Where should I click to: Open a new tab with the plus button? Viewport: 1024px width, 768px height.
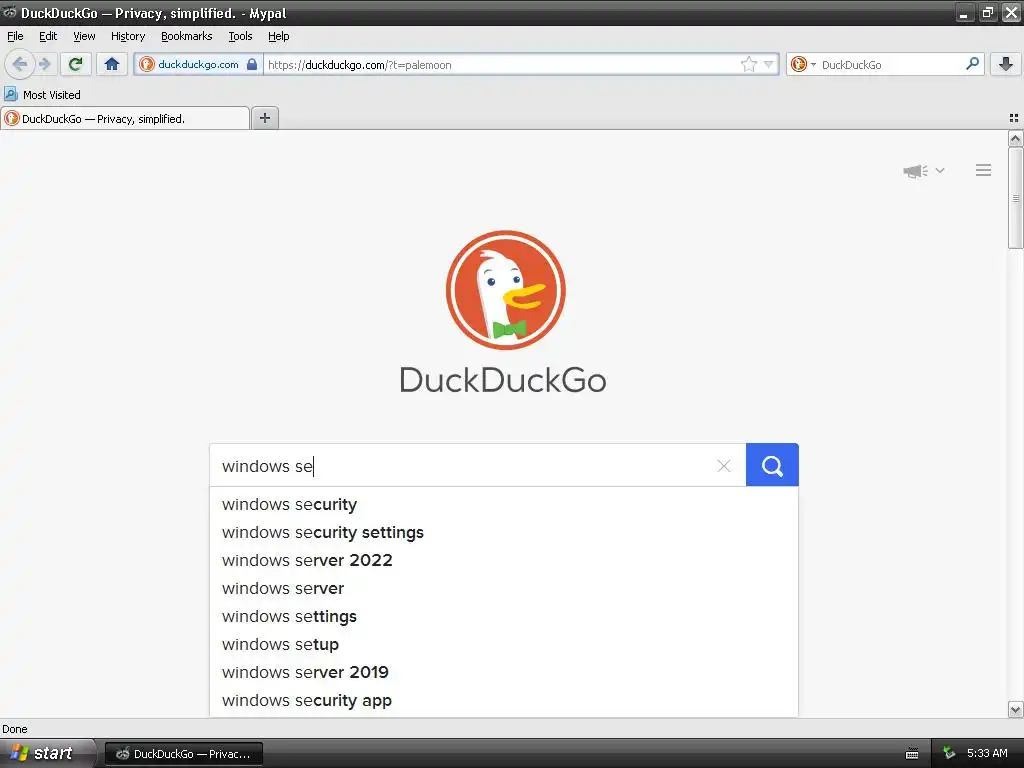point(264,118)
